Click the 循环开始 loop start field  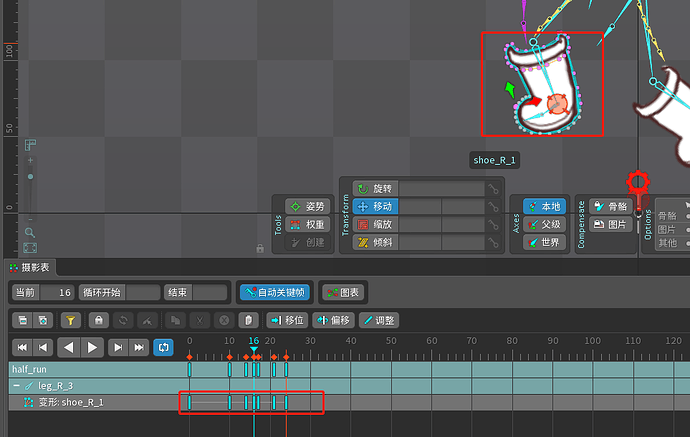(x=142, y=293)
